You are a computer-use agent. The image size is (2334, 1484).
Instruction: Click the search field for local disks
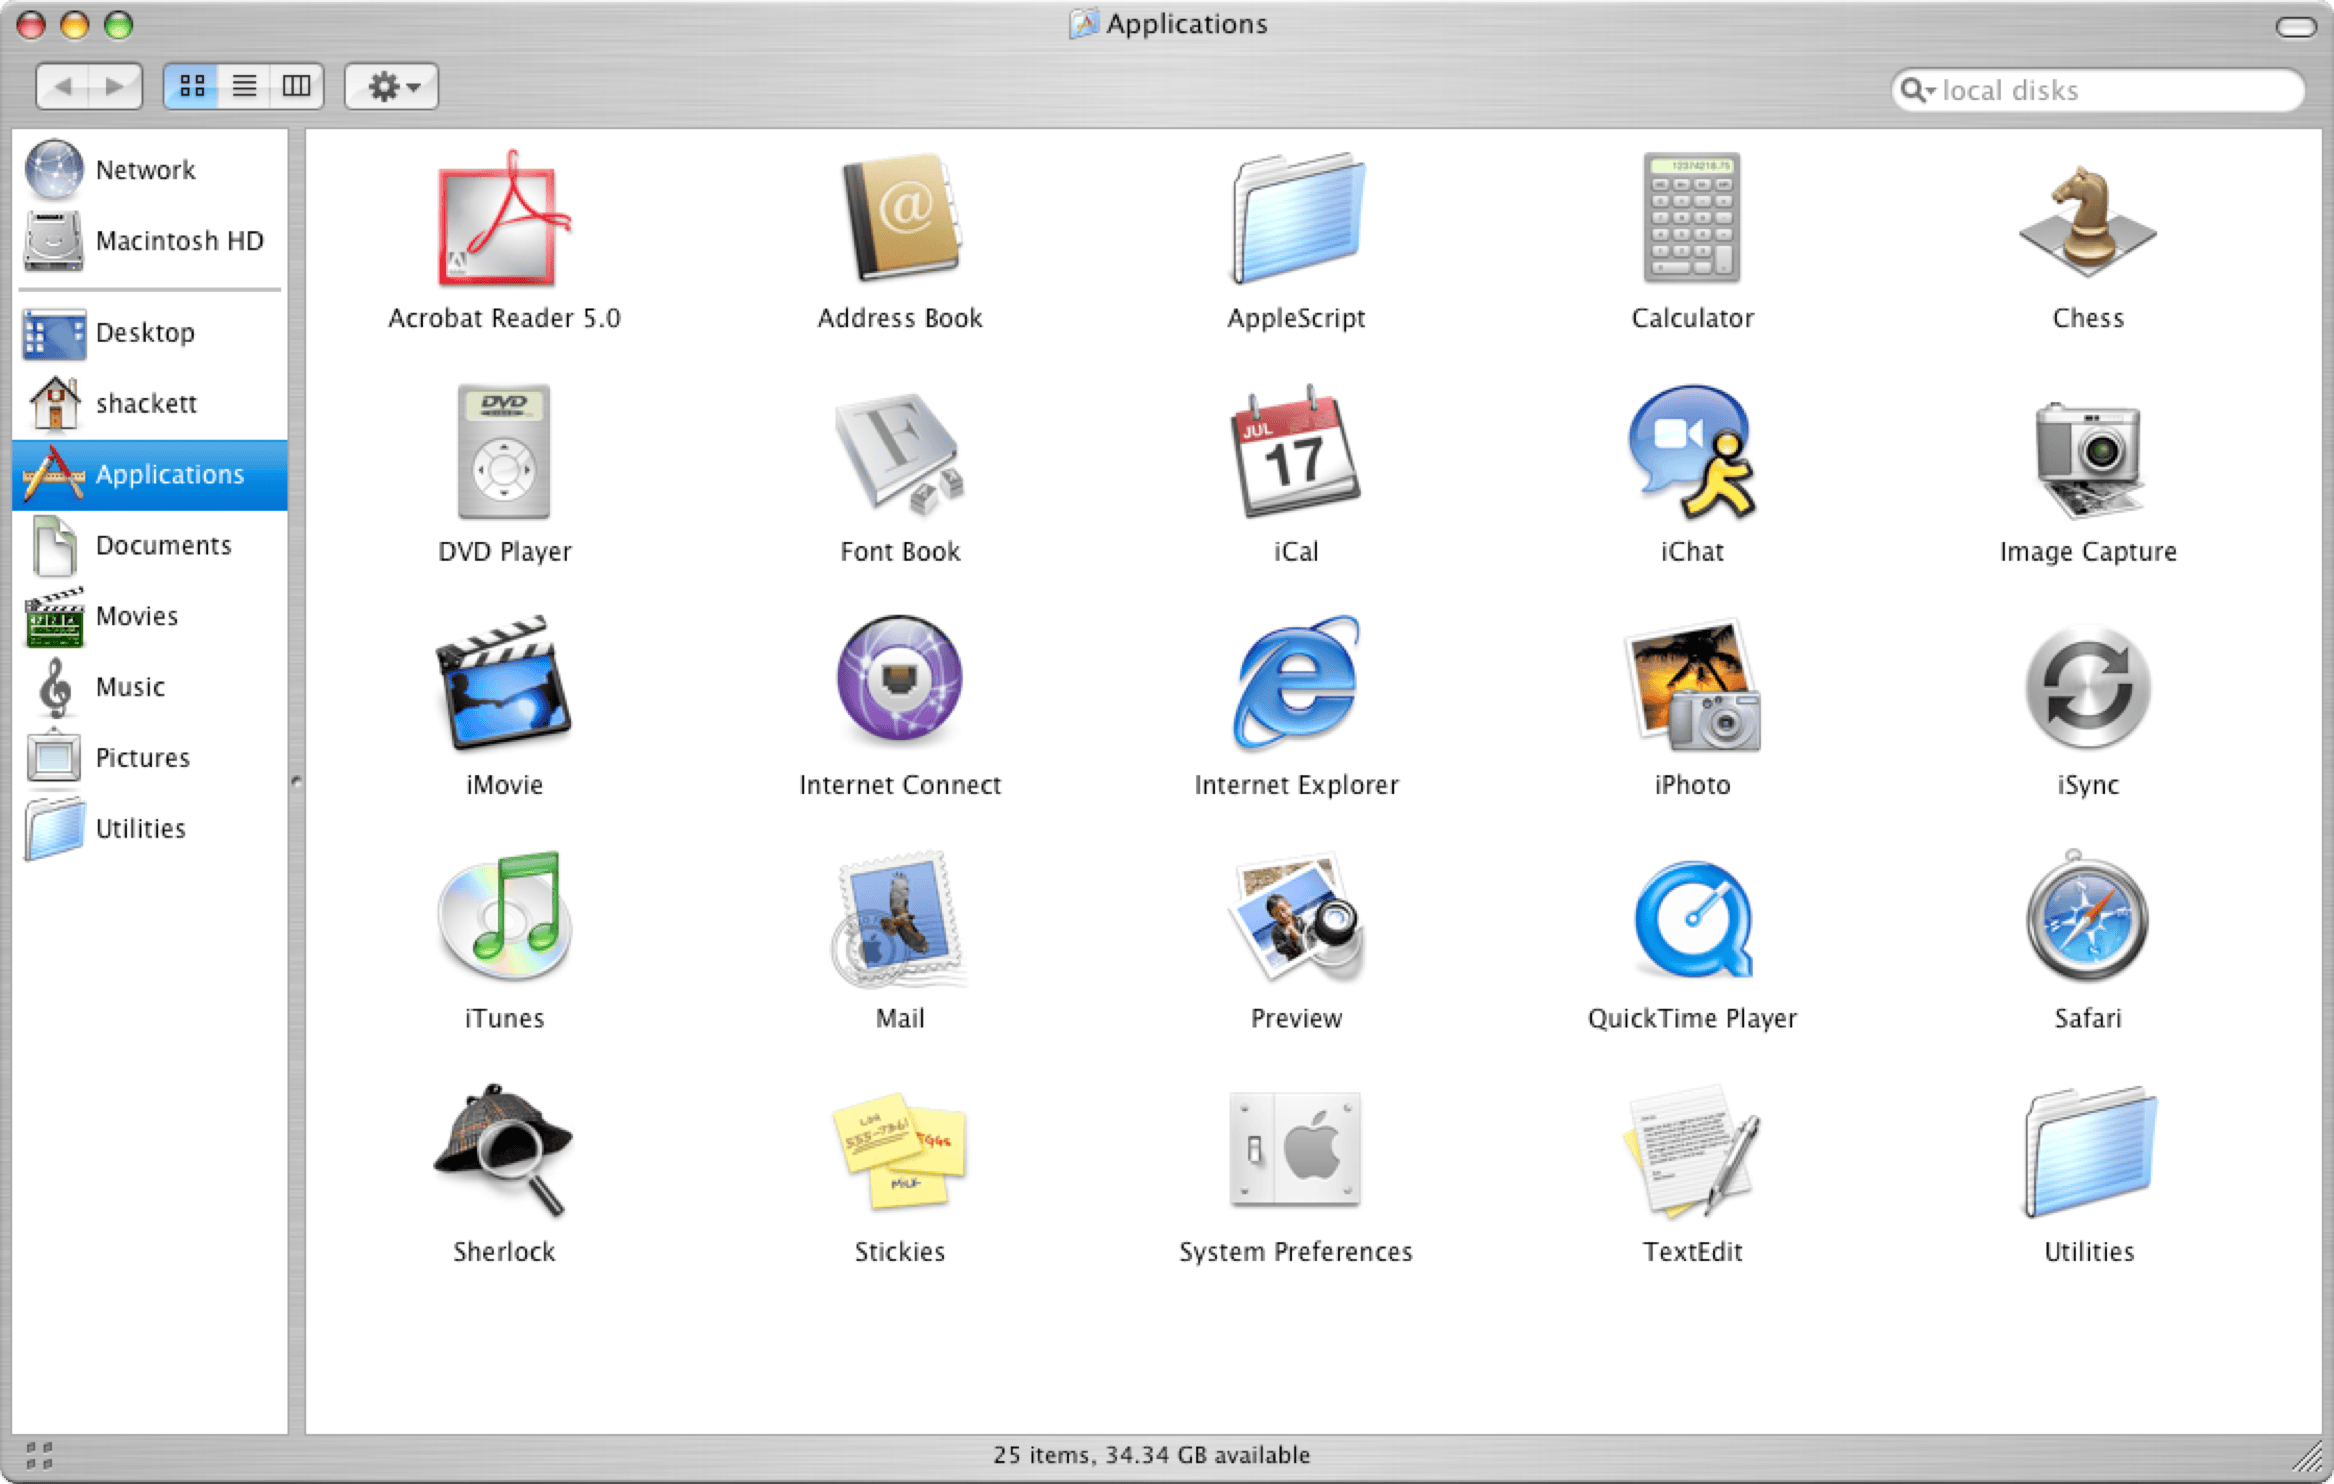point(2097,90)
